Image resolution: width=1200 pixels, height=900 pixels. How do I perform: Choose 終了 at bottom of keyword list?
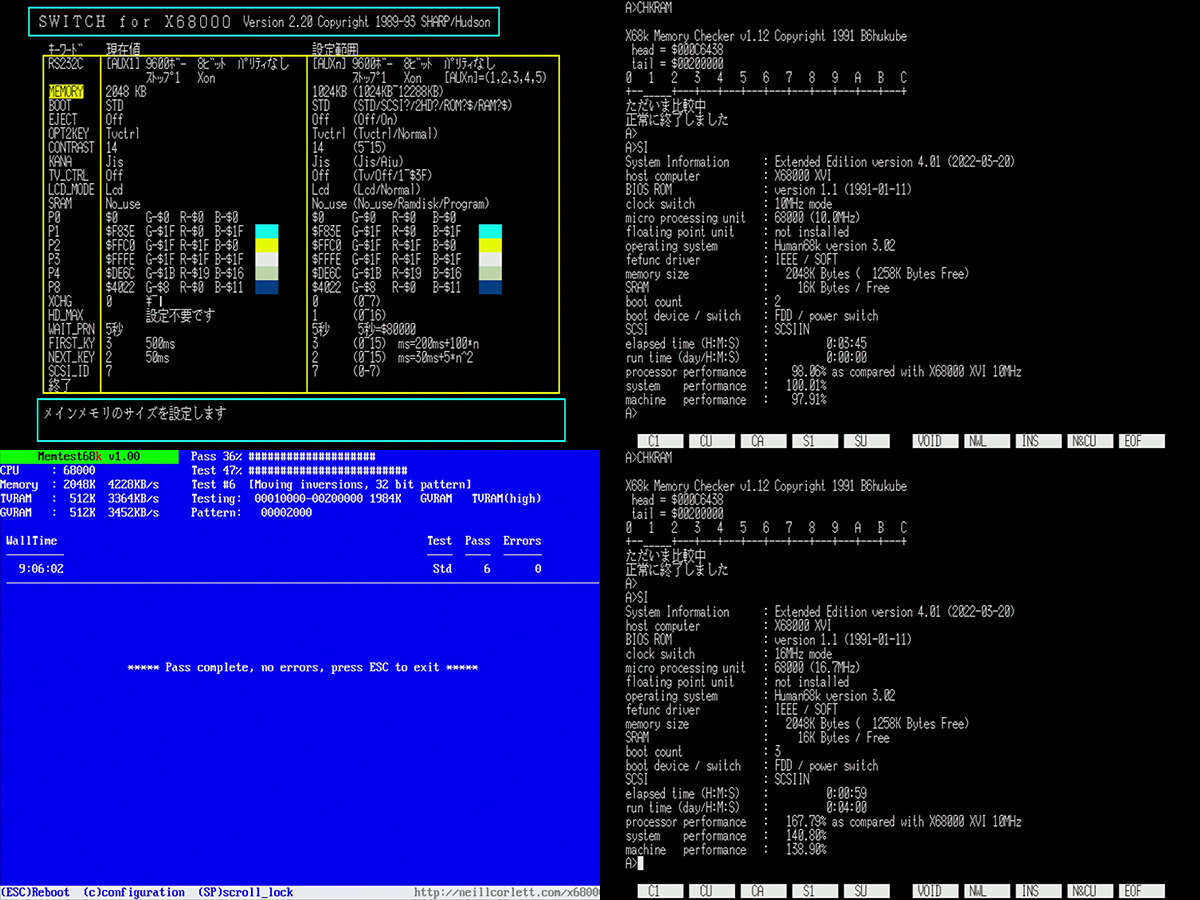pos(60,385)
